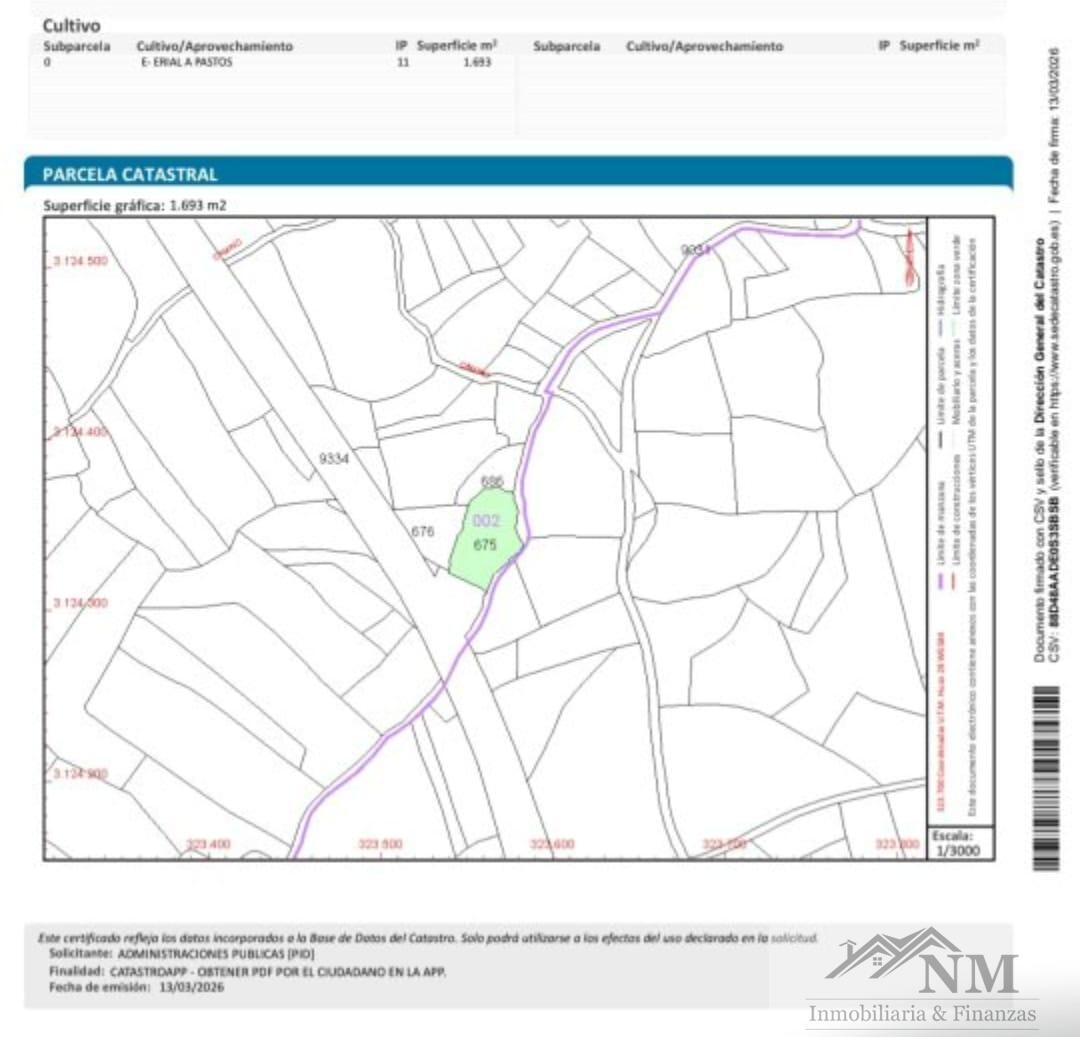
Task: Click the vertical "Fecha de firma: 13/03/2026" text
Action: tap(1053, 125)
